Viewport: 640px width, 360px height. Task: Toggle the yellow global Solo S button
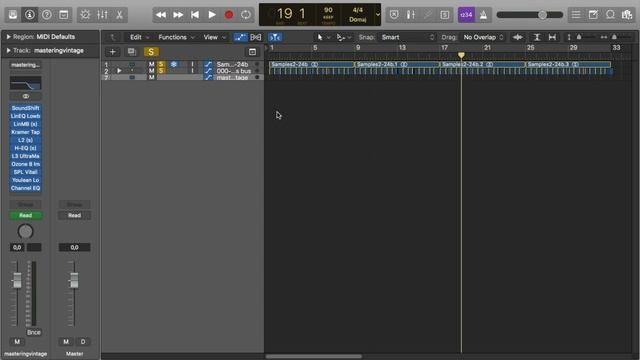[x=151, y=52]
